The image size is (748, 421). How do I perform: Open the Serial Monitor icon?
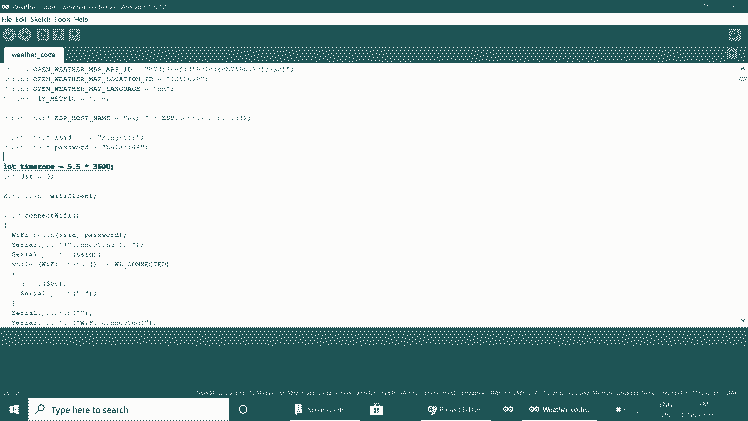point(734,34)
